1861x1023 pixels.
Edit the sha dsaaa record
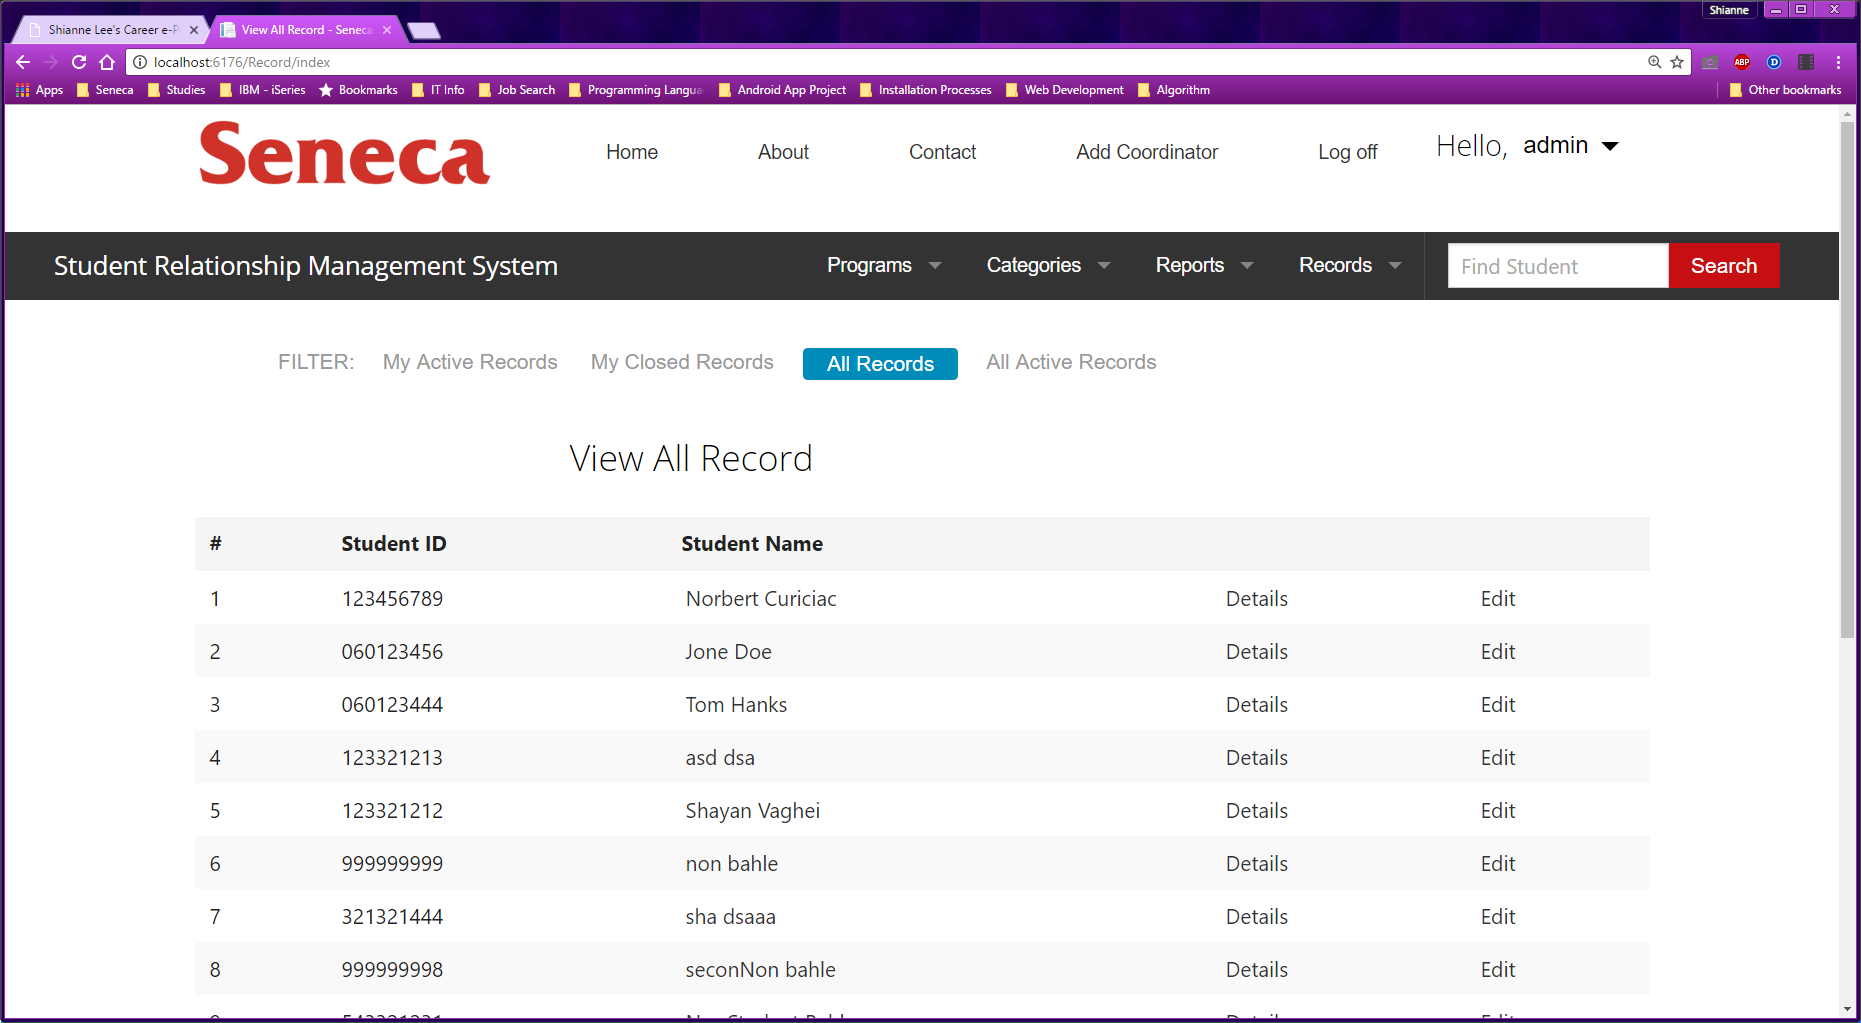pyautogui.click(x=1498, y=917)
